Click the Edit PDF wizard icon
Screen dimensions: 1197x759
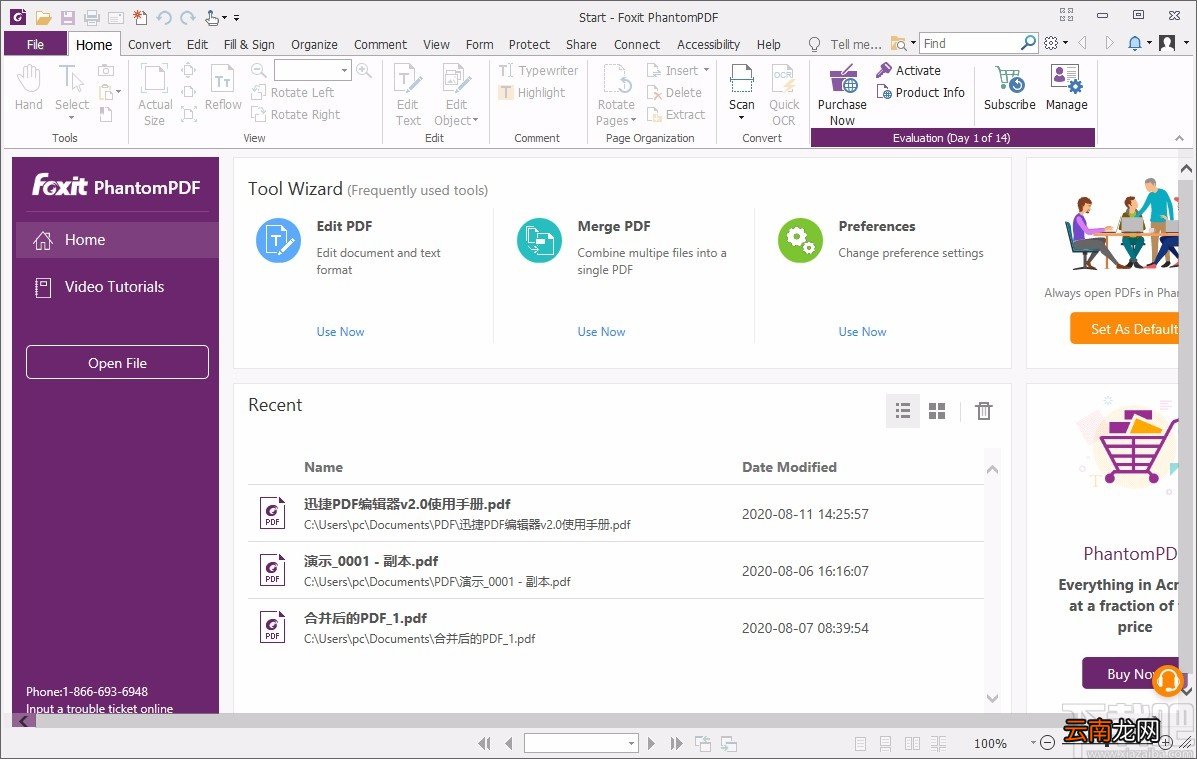(x=278, y=241)
